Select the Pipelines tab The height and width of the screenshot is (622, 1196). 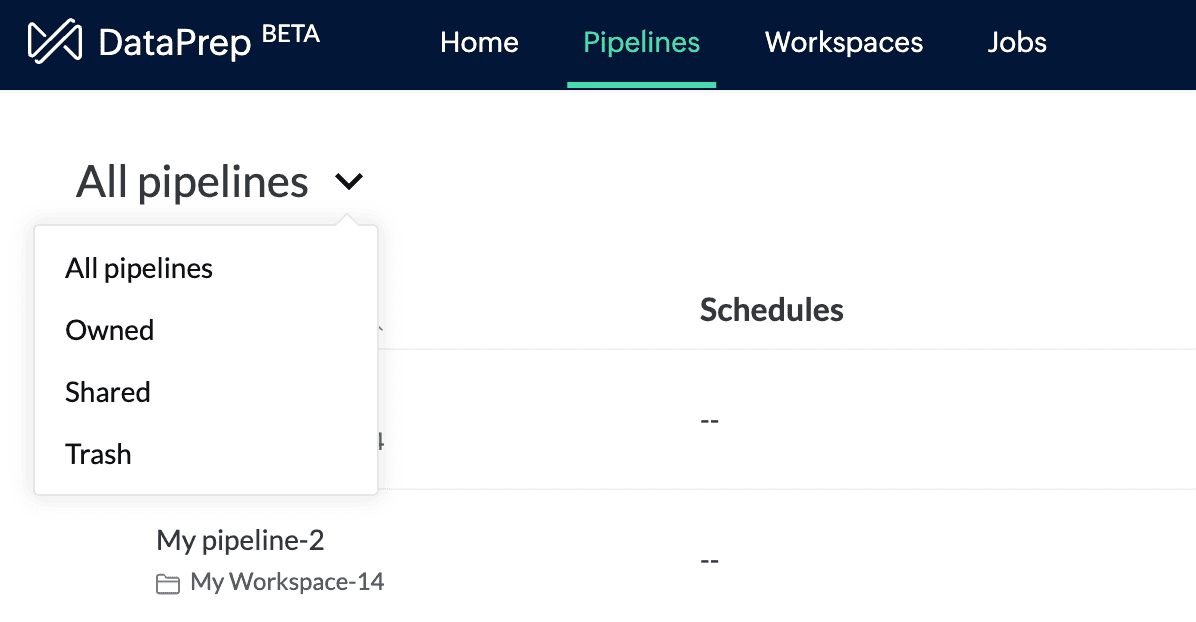click(x=641, y=42)
